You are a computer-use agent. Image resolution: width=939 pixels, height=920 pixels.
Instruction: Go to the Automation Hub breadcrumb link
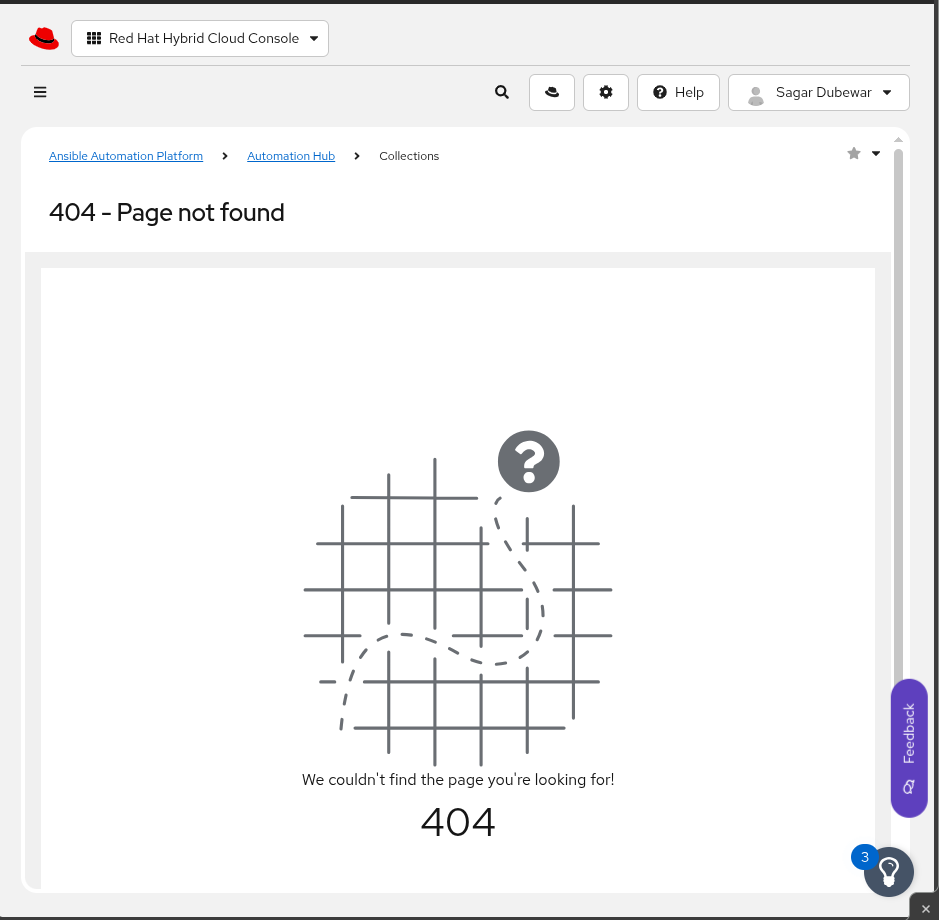[291, 156]
